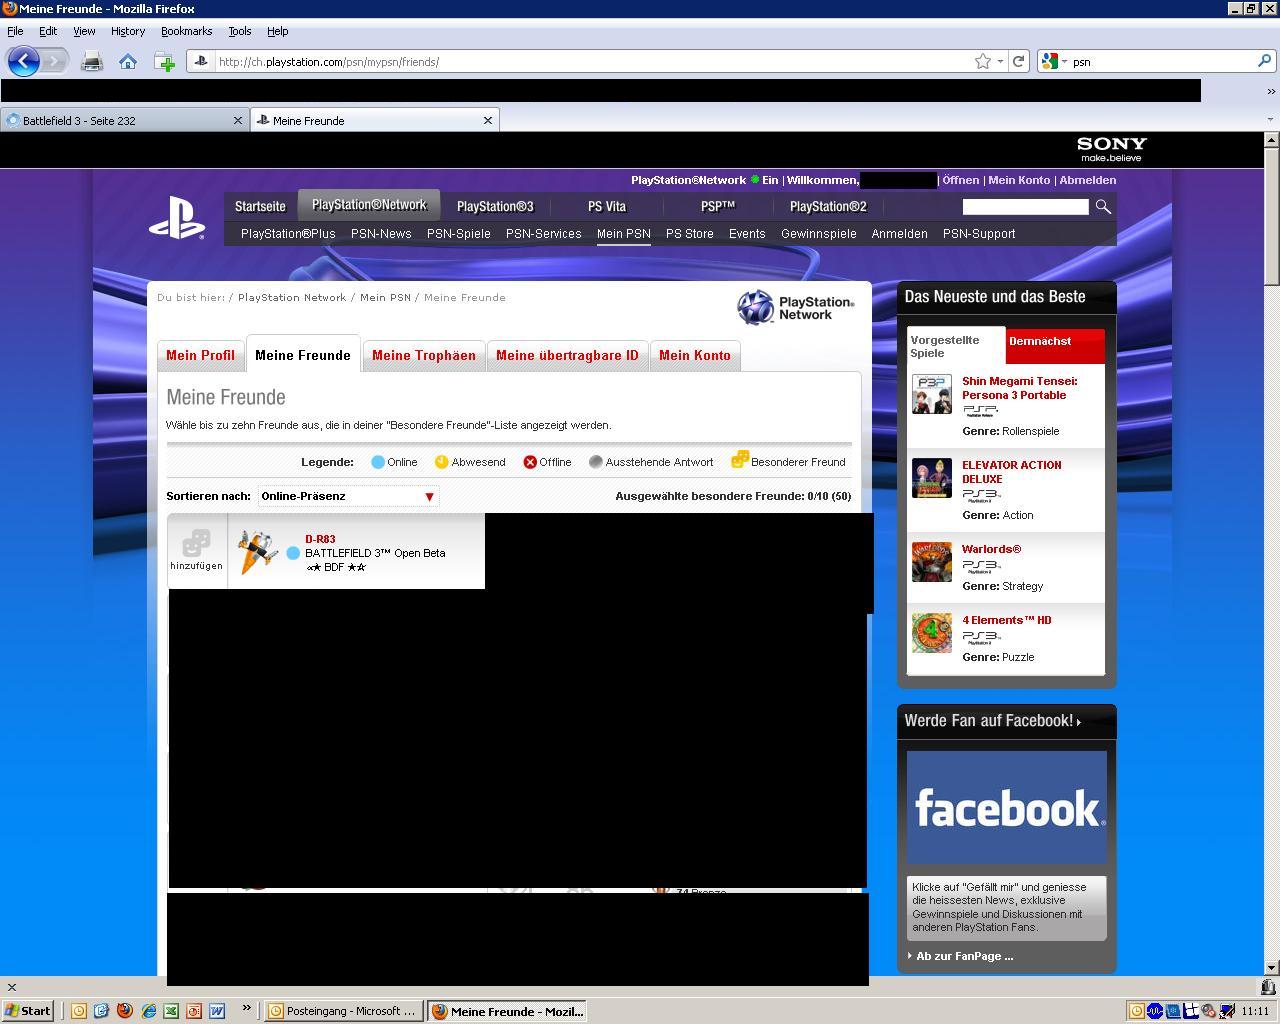Screen dimensions: 1280x1024
Task: Open the Meine Trophäen tab
Action: click(424, 355)
